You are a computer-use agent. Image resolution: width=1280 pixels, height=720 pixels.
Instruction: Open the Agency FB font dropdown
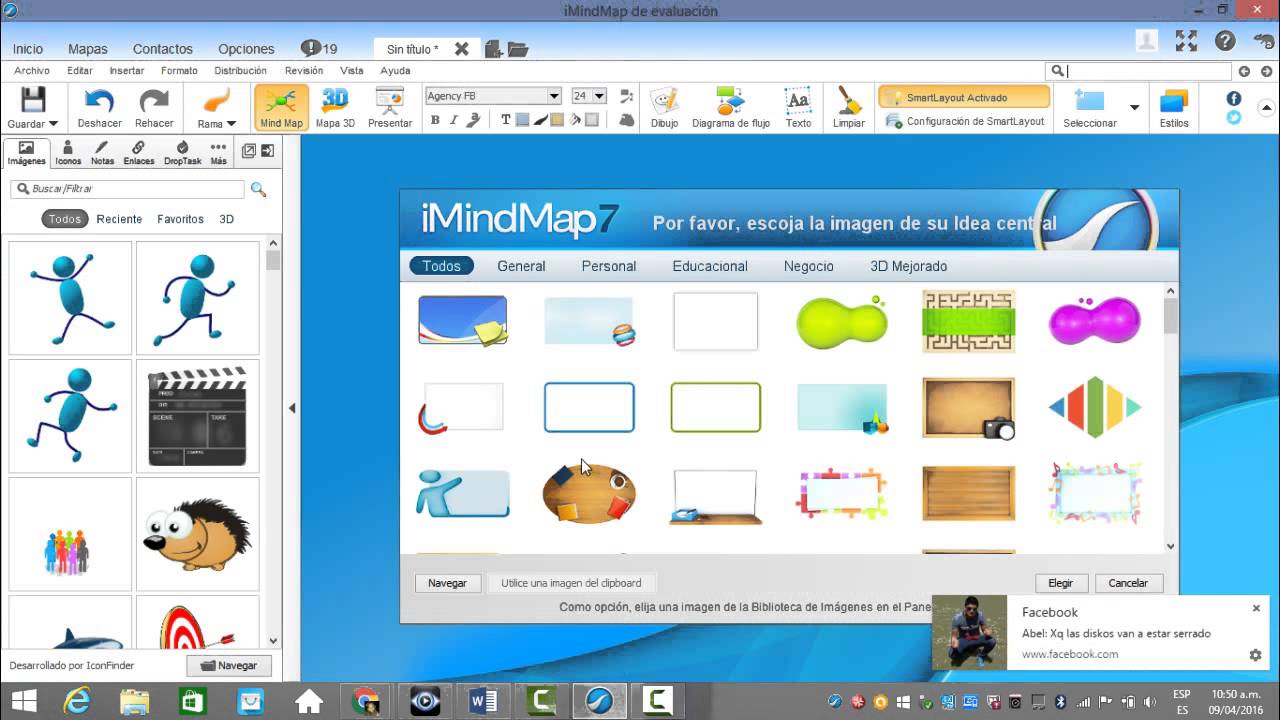[553, 96]
